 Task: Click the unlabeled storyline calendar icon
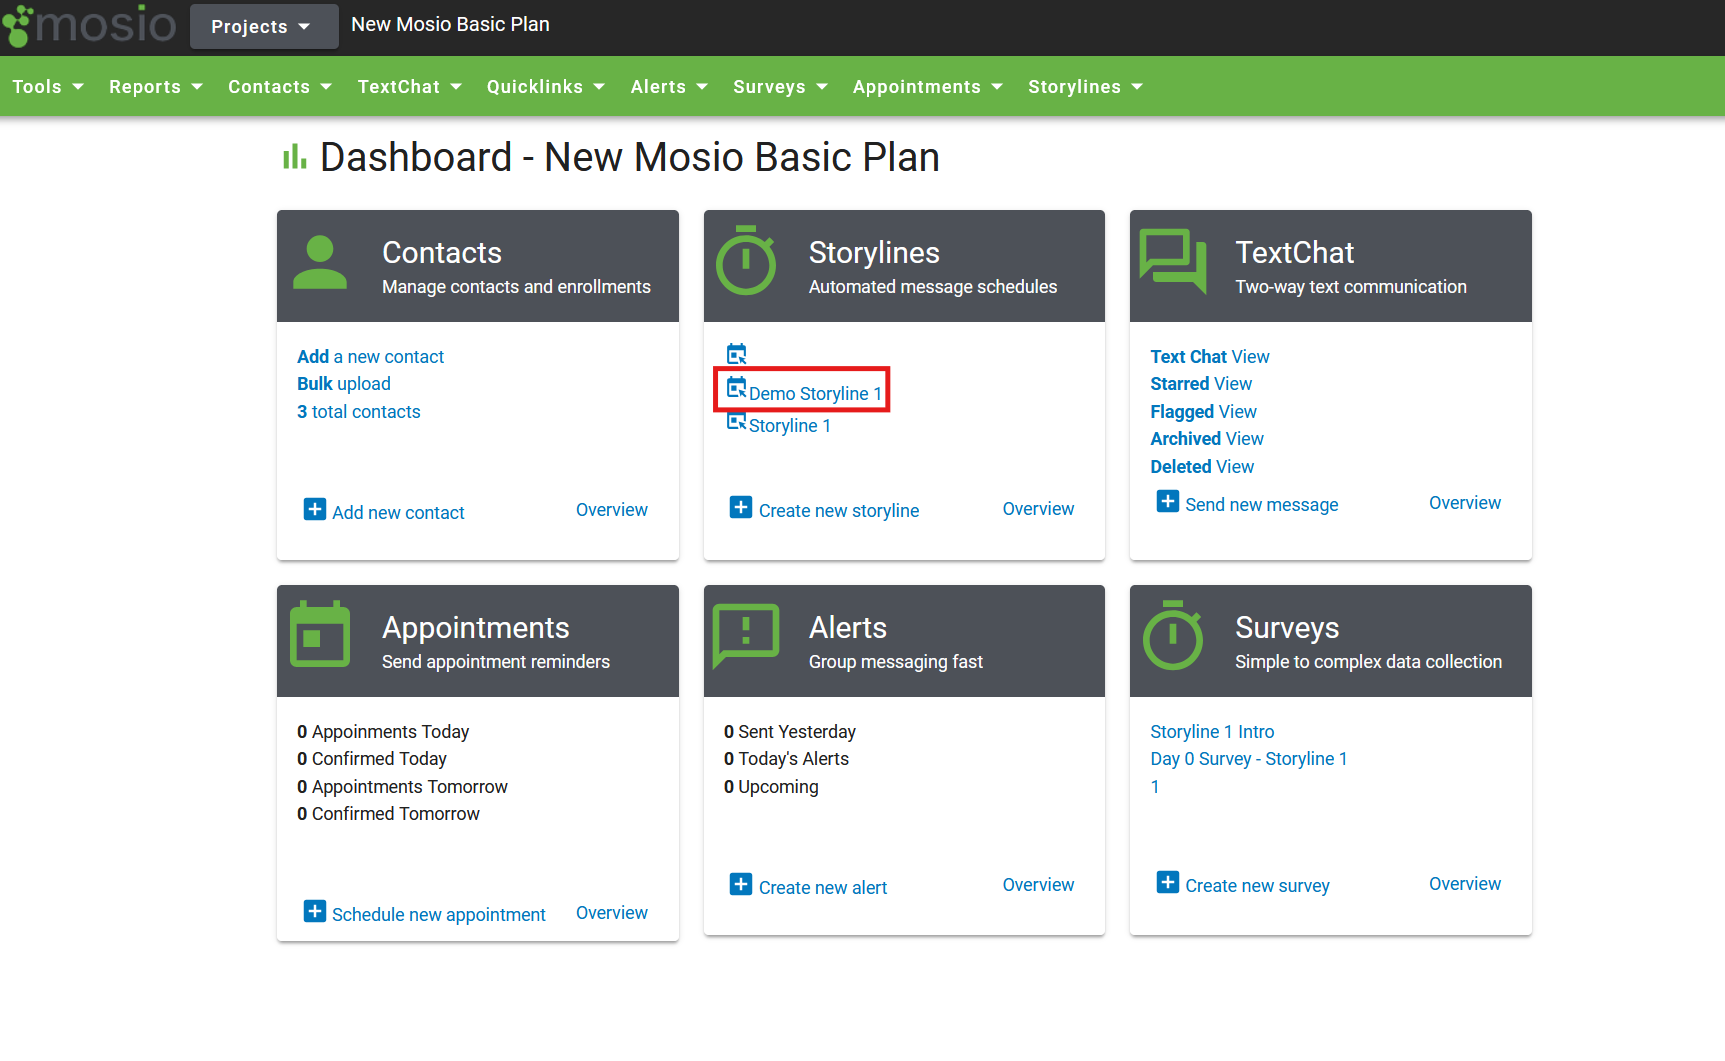tap(737, 354)
